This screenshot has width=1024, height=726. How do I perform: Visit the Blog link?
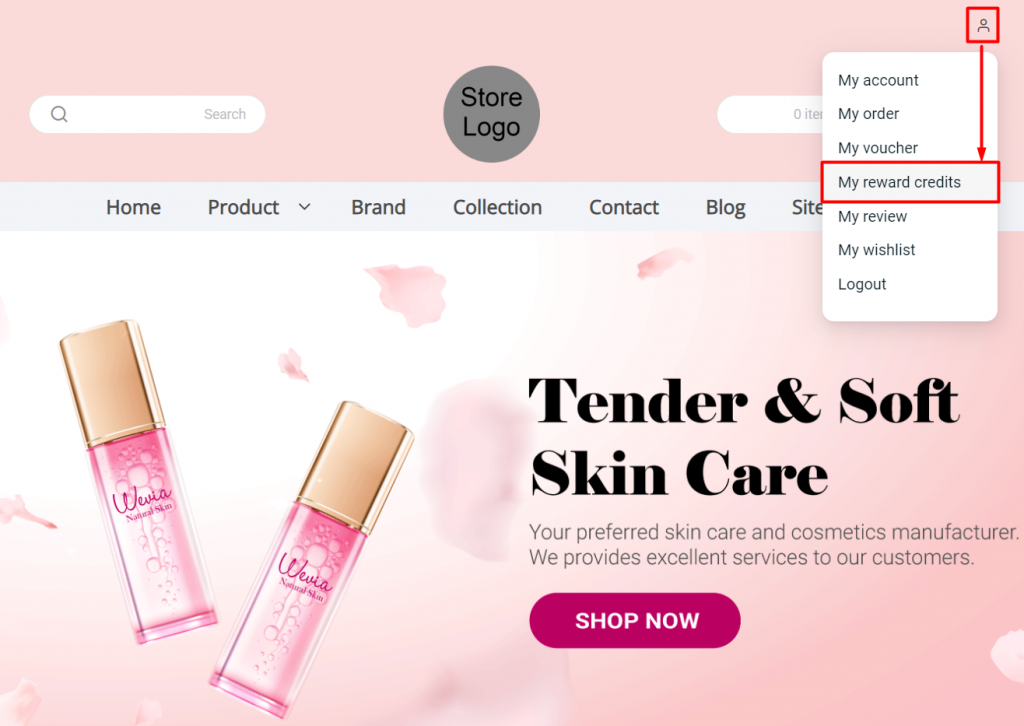(726, 208)
